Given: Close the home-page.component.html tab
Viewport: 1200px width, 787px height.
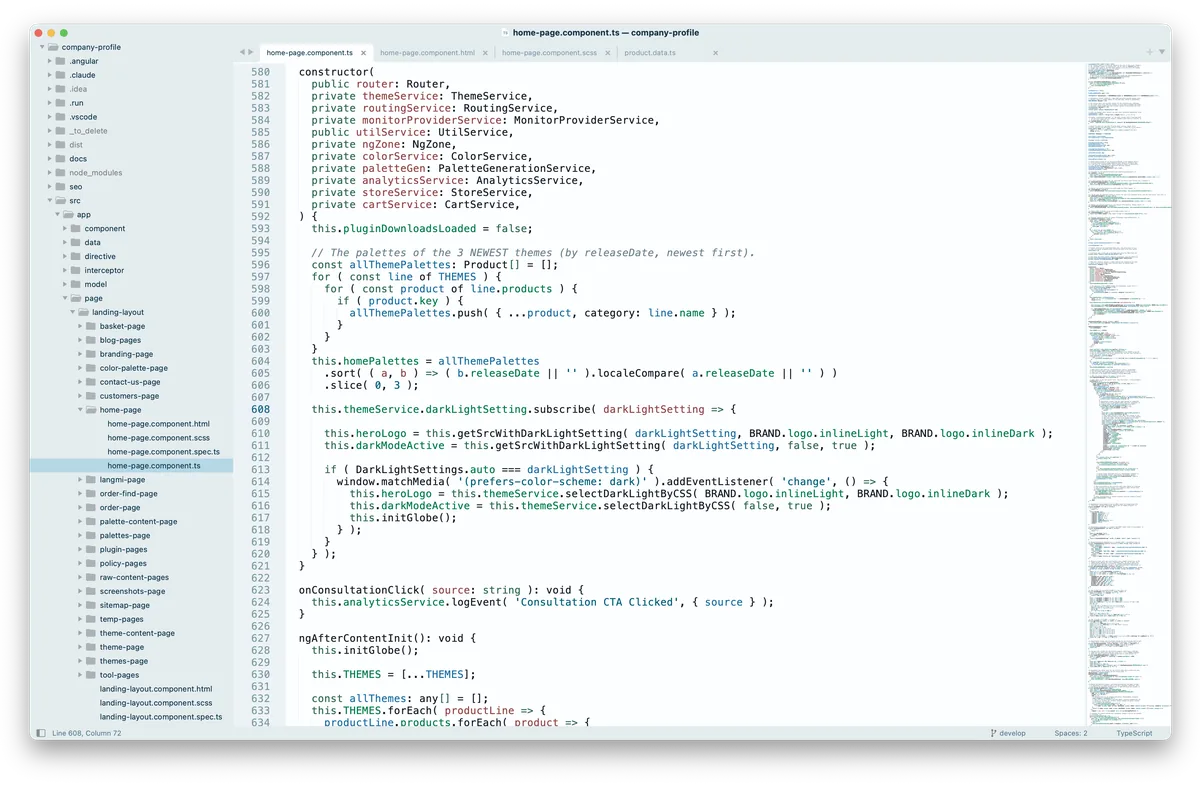Looking at the screenshot, I should (486, 53).
